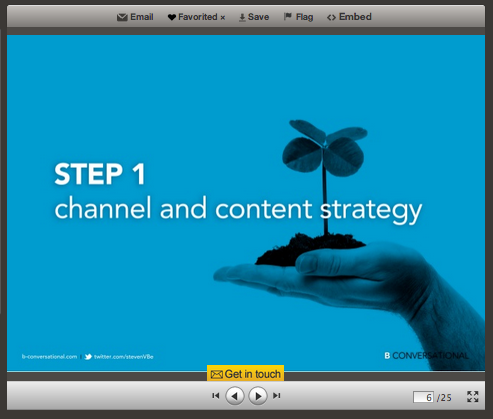Click the yellow Get in touch button
Screen dimensions: 493x419
245,374
